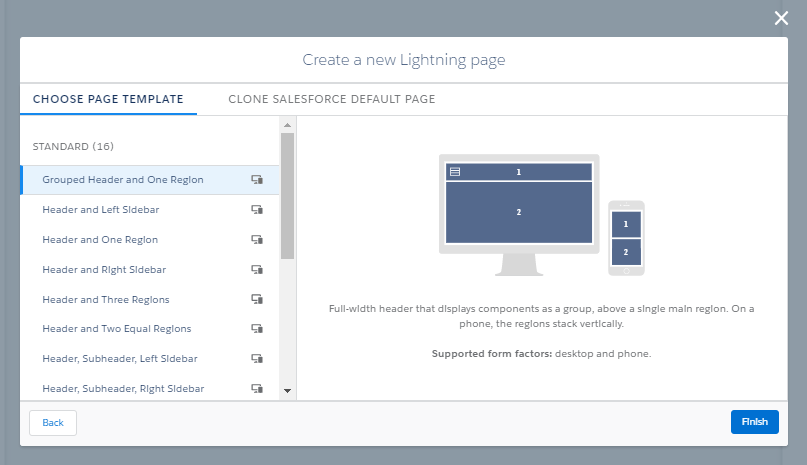807x465 pixels.
Task: Click the device icon beside Header, Subheader, Right Sidebar
Action: coord(257,388)
